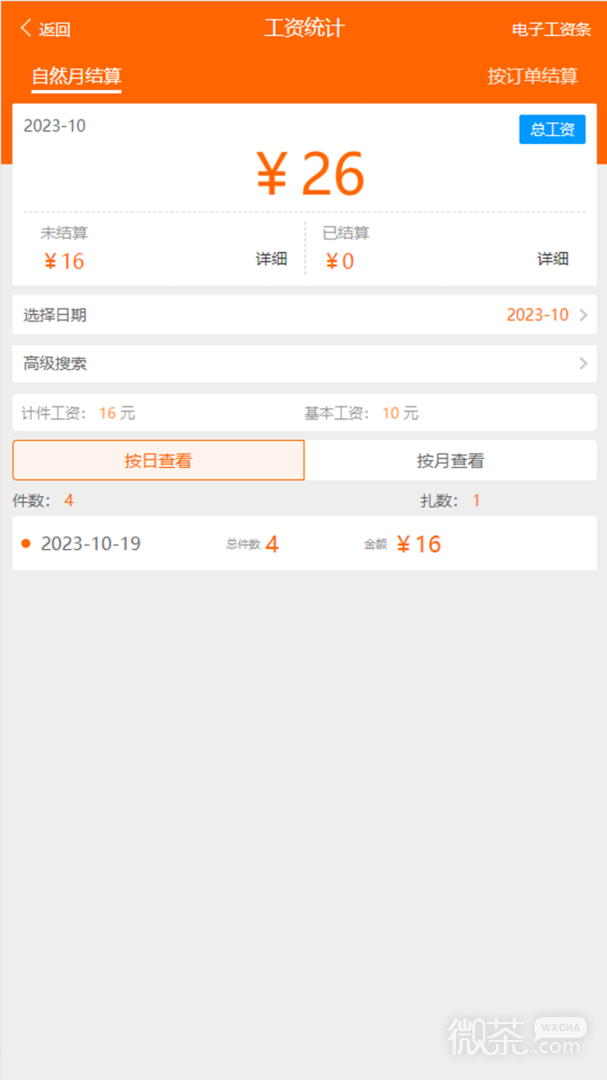Select the 按月查看 toggle
The height and width of the screenshot is (1080, 607).
click(451, 460)
